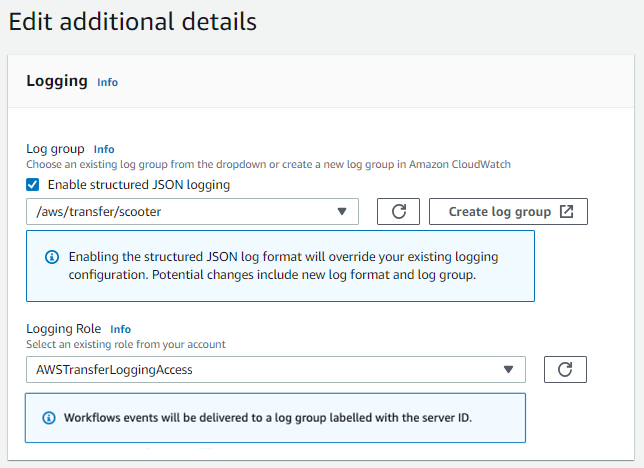Viewport: 644px width, 468px height.
Task: Refresh the log group list
Action: [x=398, y=212]
